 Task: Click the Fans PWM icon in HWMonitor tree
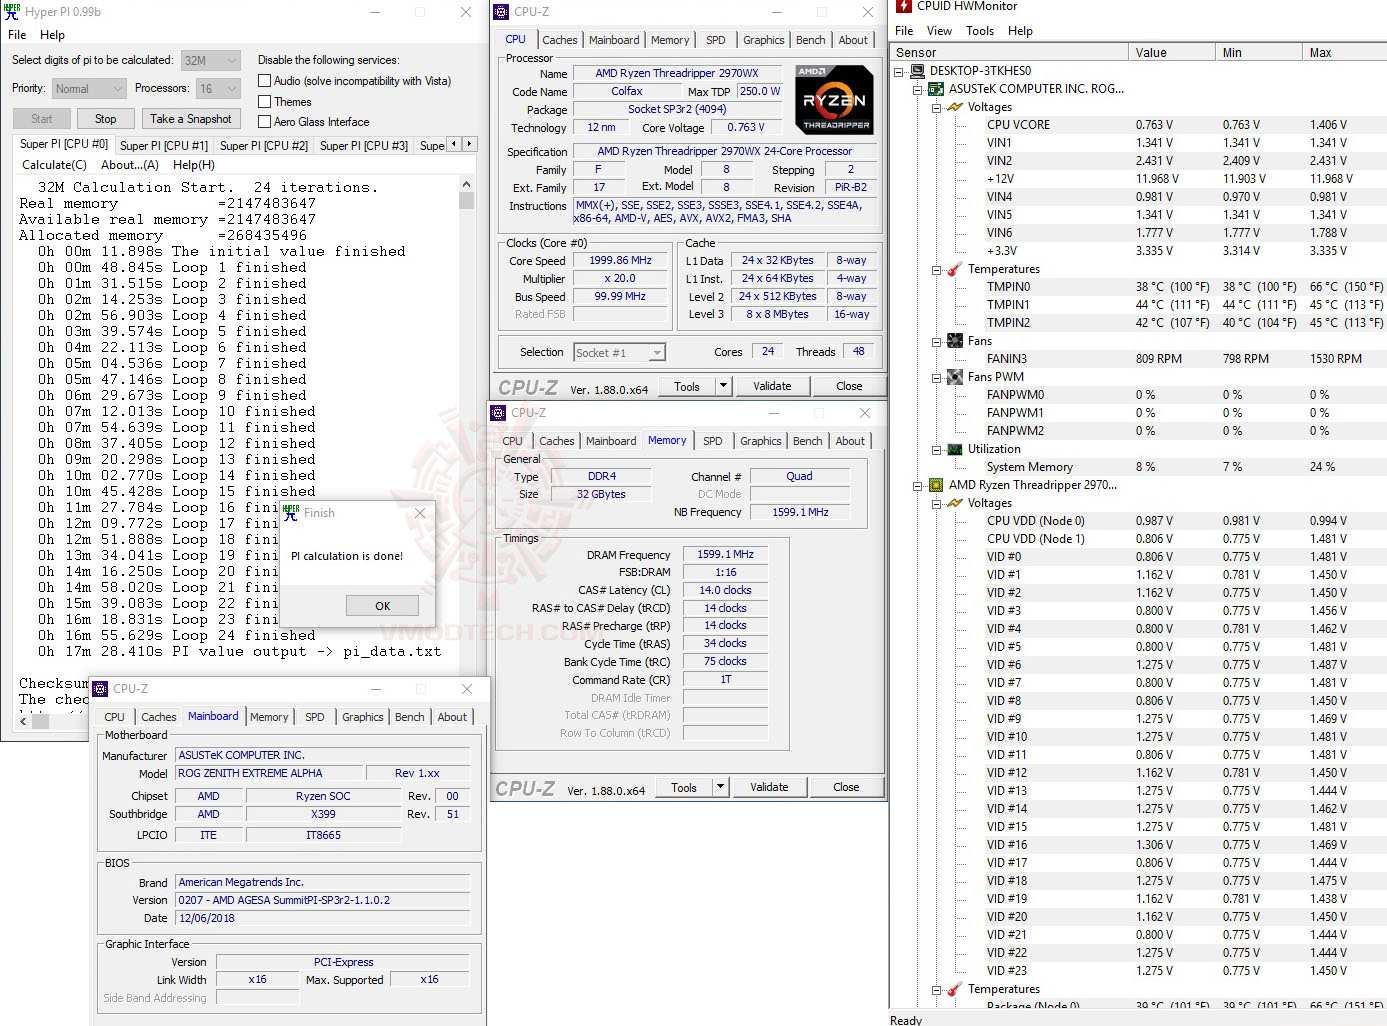pos(955,377)
